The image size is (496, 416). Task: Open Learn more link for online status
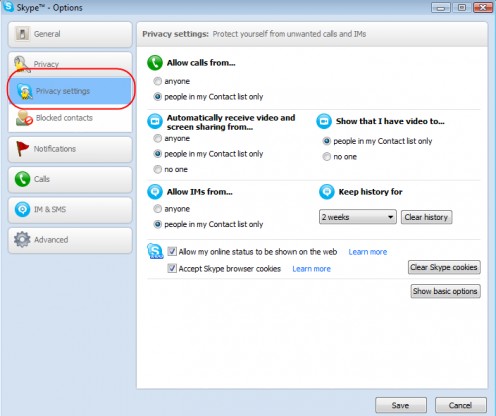coord(368,252)
